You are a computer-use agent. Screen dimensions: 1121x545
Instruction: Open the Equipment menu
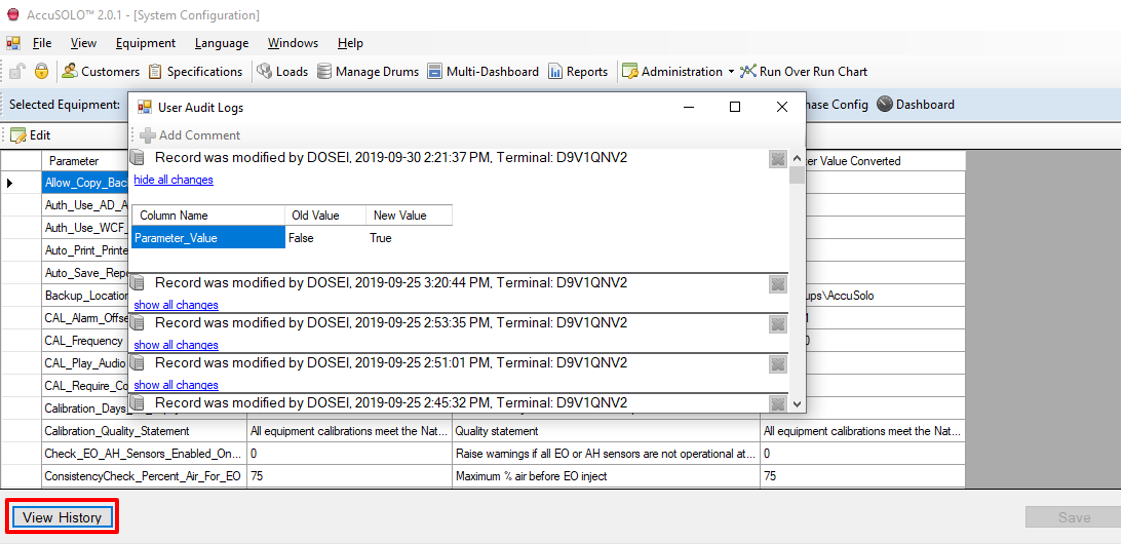coord(145,43)
